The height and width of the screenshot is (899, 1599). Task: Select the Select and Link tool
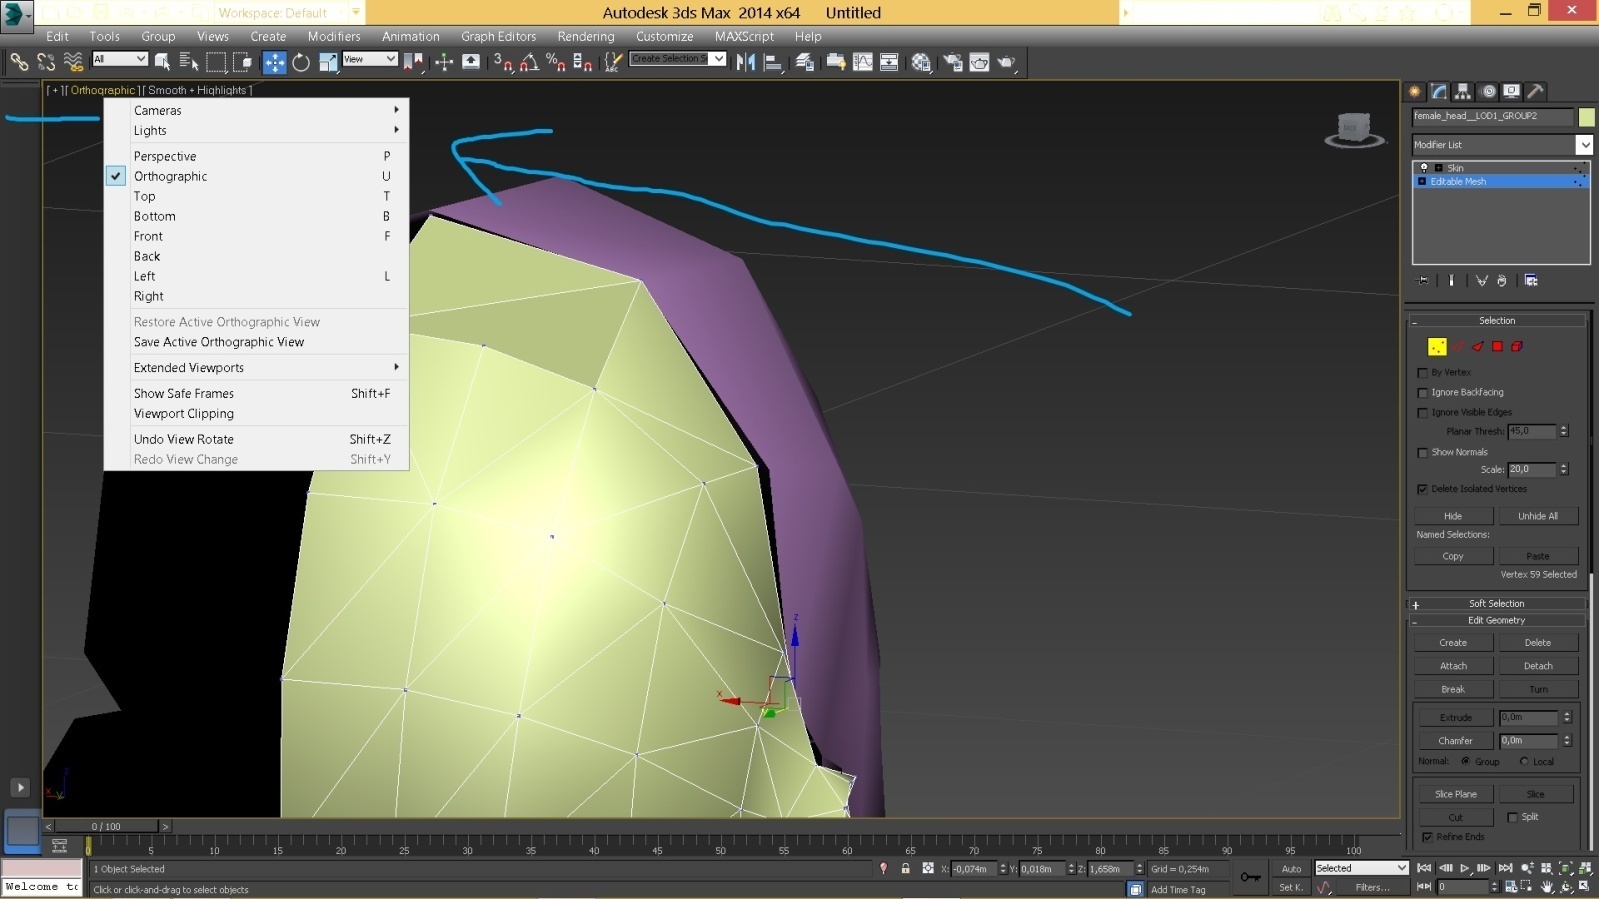[x=19, y=62]
